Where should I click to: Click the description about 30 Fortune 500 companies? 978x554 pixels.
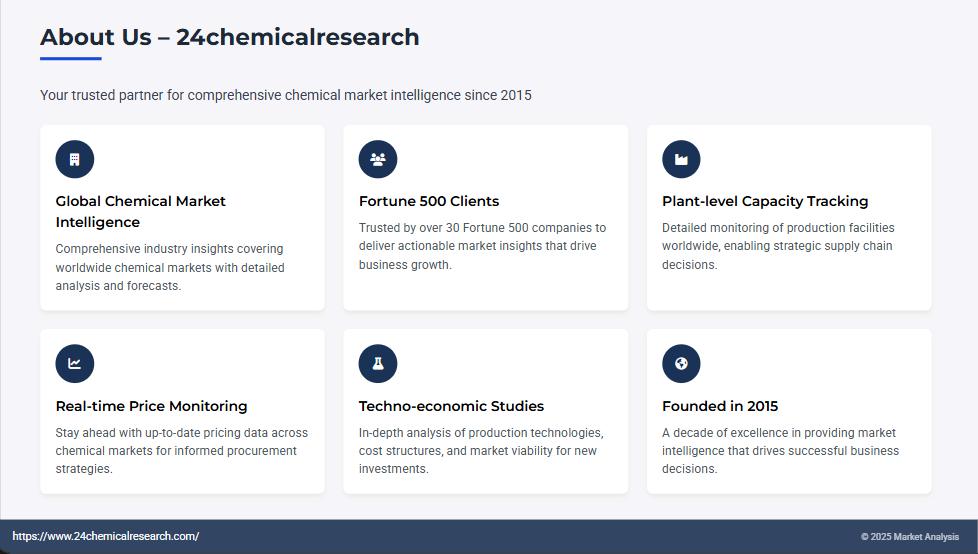(482, 246)
